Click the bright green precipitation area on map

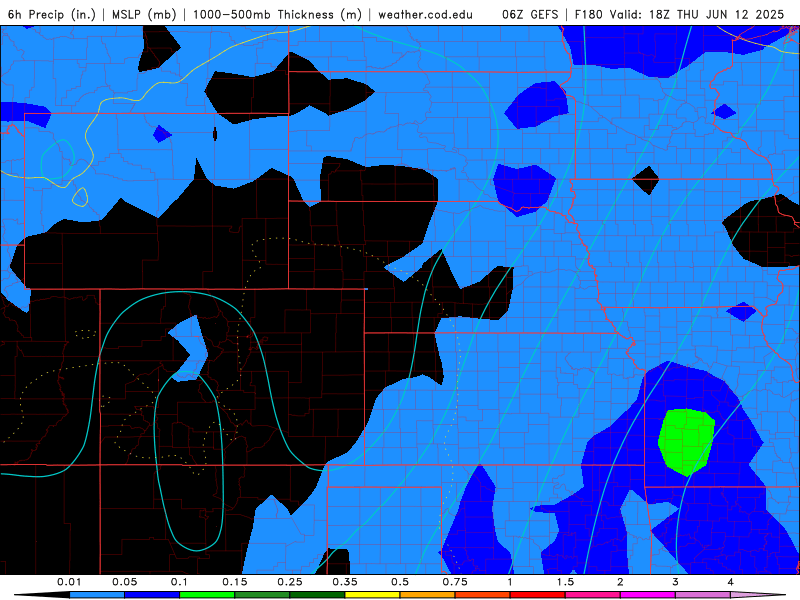(686, 441)
